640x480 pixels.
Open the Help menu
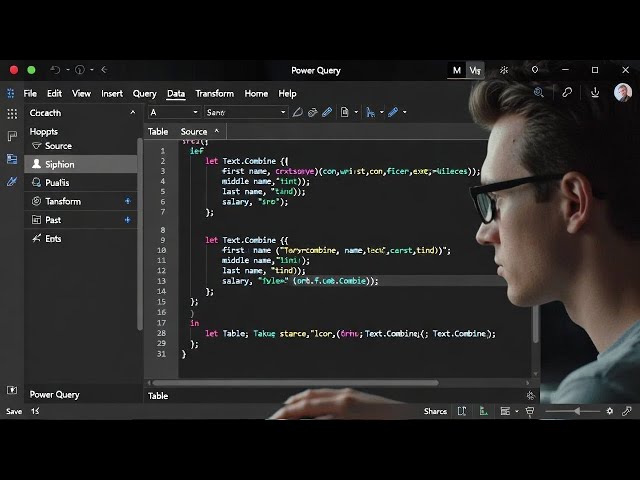point(287,93)
